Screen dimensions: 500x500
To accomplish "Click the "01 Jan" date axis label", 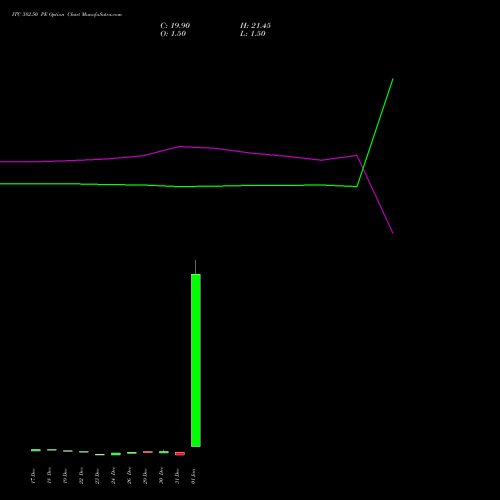I will (x=193, y=476).
